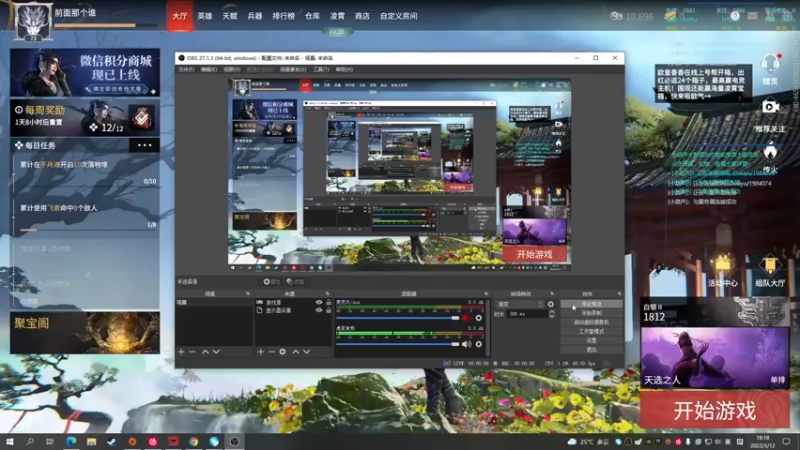Viewport: 800px width, 450px height.
Task: Open OBS 编辑(E) menu
Action: pos(209,69)
